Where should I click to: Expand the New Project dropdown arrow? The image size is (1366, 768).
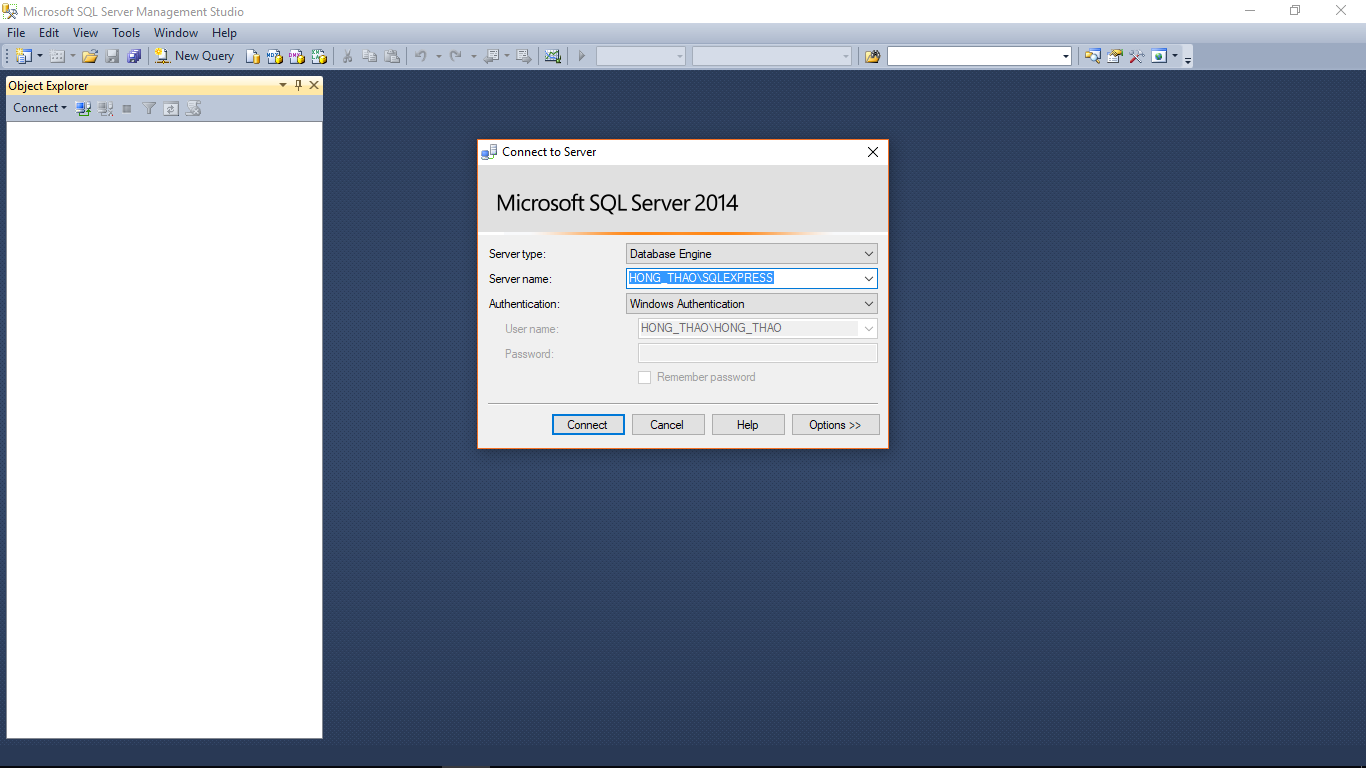tap(40, 56)
